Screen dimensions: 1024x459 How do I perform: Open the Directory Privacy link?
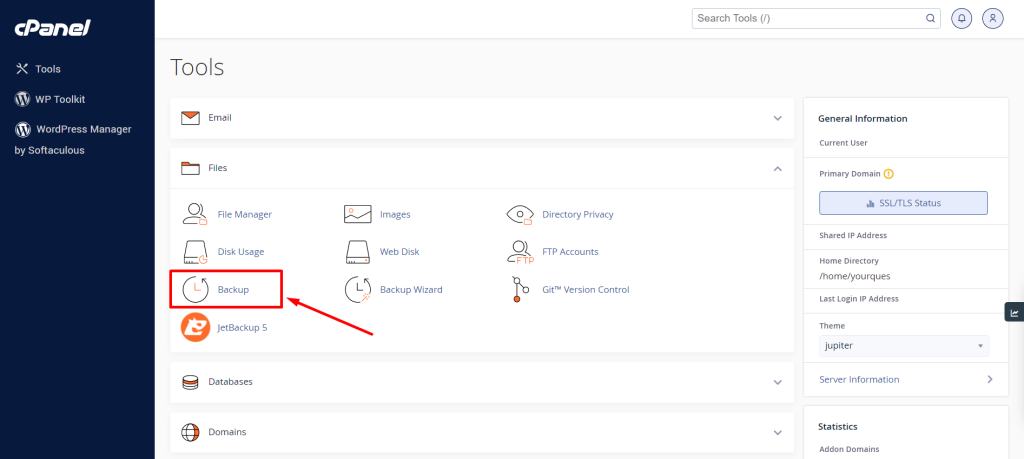[578, 214]
